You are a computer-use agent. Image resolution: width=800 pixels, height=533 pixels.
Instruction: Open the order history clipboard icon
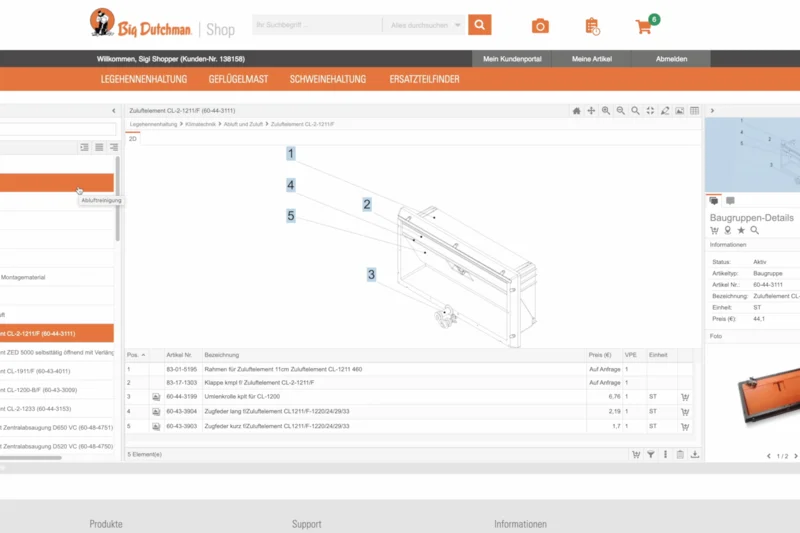tap(592, 27)
